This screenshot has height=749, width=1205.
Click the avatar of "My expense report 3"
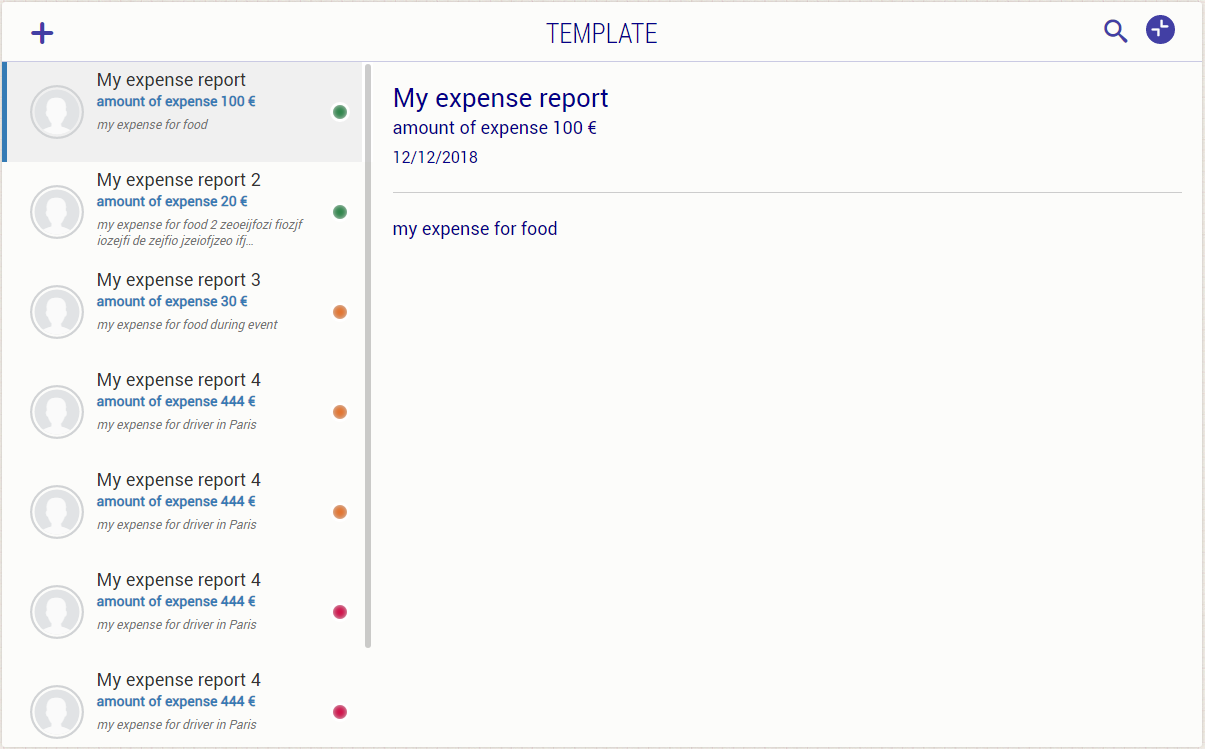(57, 311)
